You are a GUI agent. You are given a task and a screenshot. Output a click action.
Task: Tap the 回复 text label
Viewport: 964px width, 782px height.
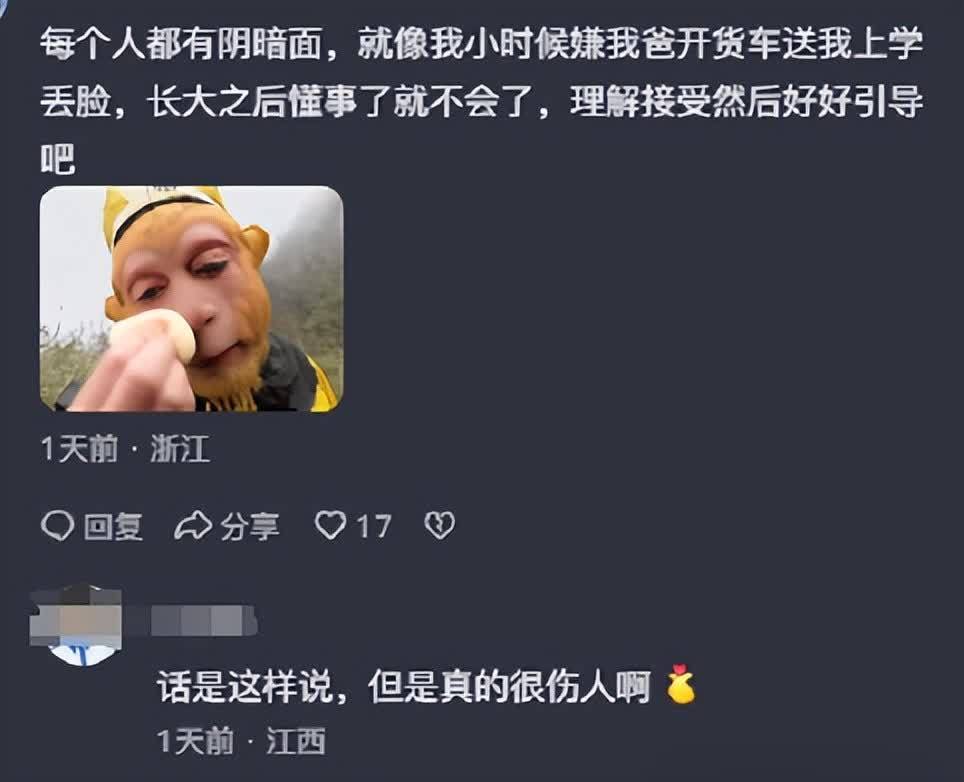point(113,526)
